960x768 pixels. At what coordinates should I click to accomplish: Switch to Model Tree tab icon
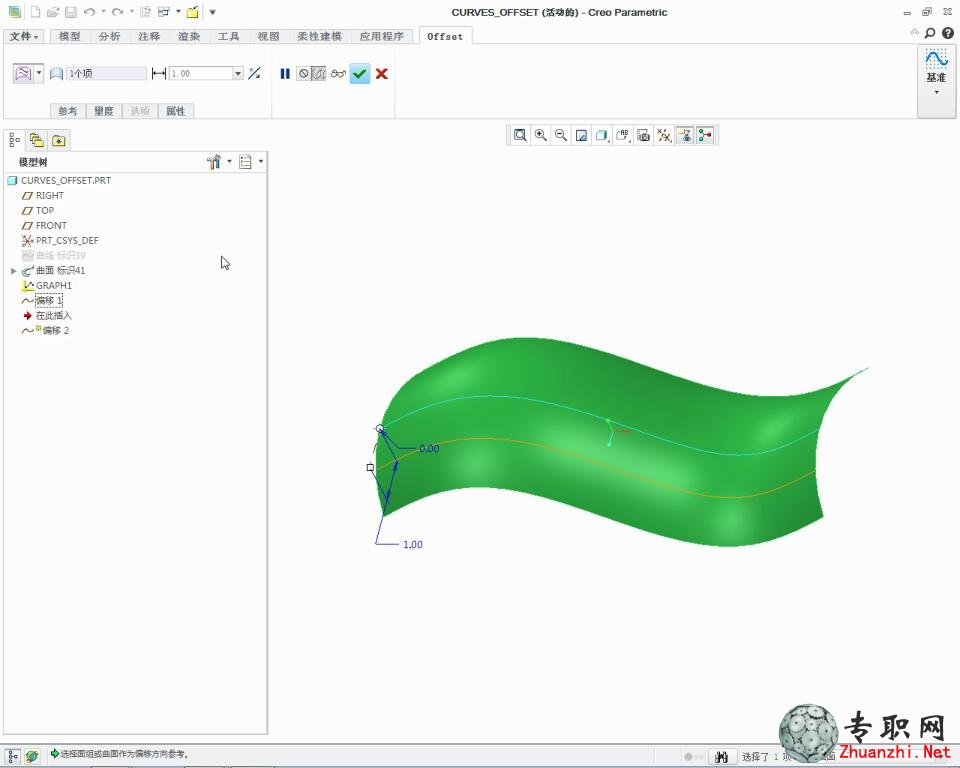(15, 140)
